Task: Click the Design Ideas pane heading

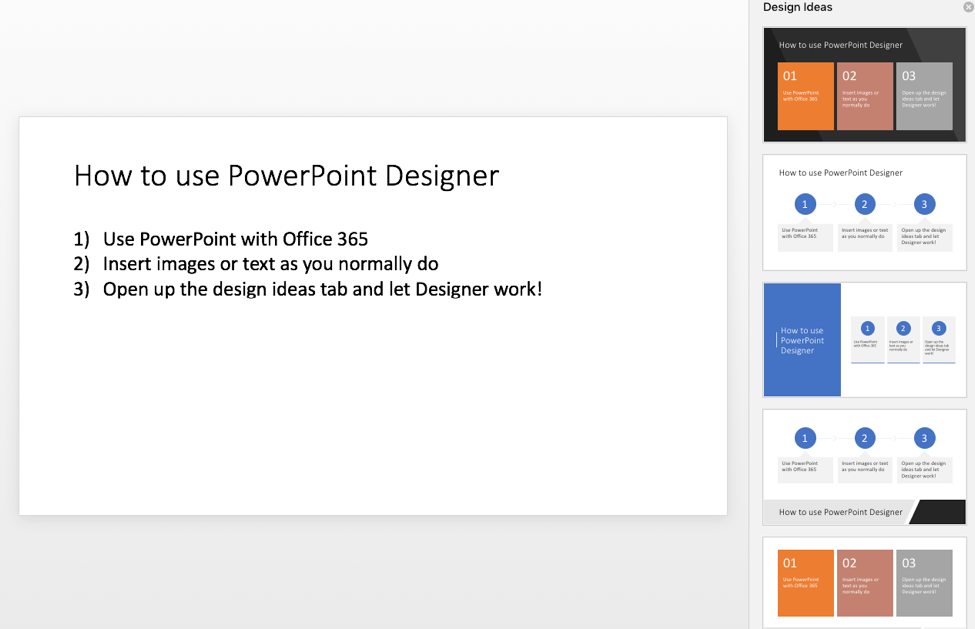Action: pyautogui.click(x=797, y=7)
